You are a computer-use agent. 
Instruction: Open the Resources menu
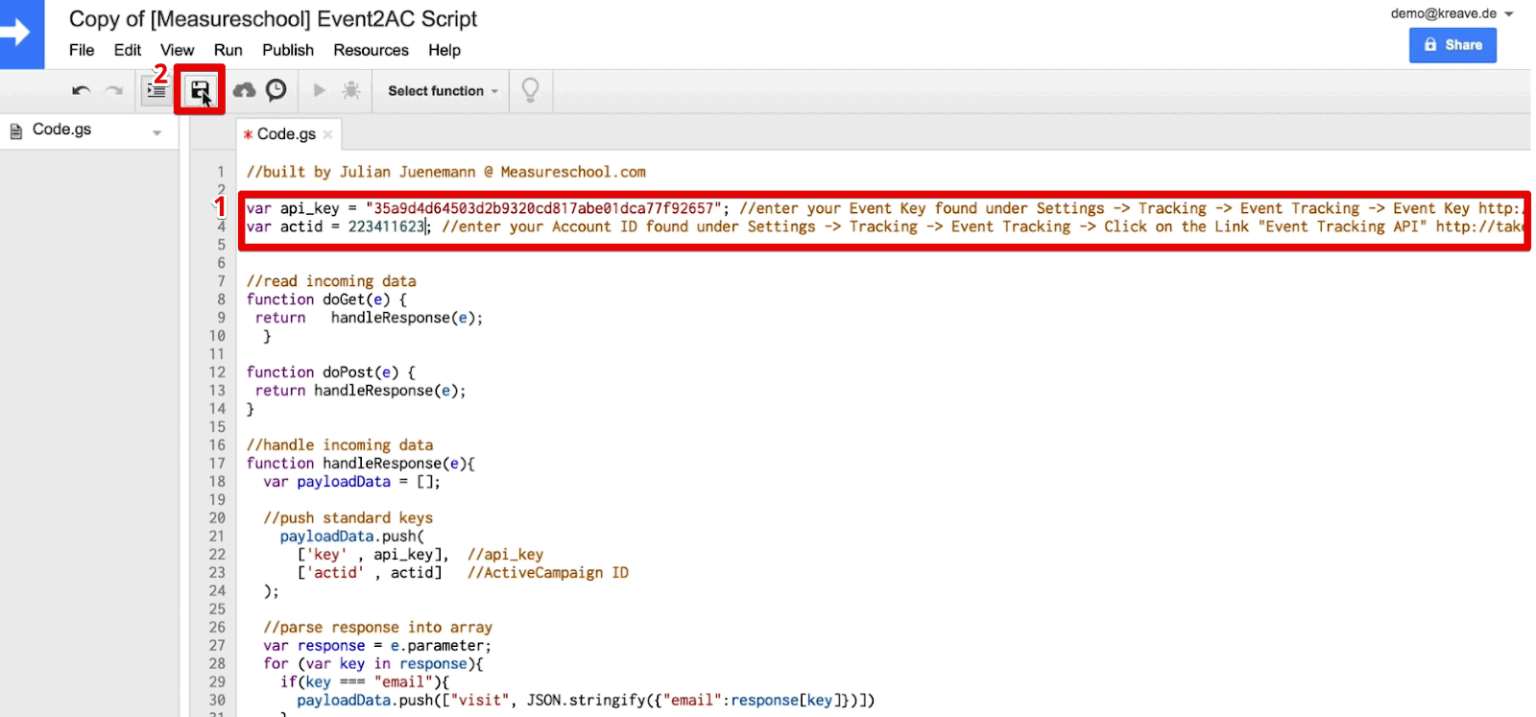point(370,50)
